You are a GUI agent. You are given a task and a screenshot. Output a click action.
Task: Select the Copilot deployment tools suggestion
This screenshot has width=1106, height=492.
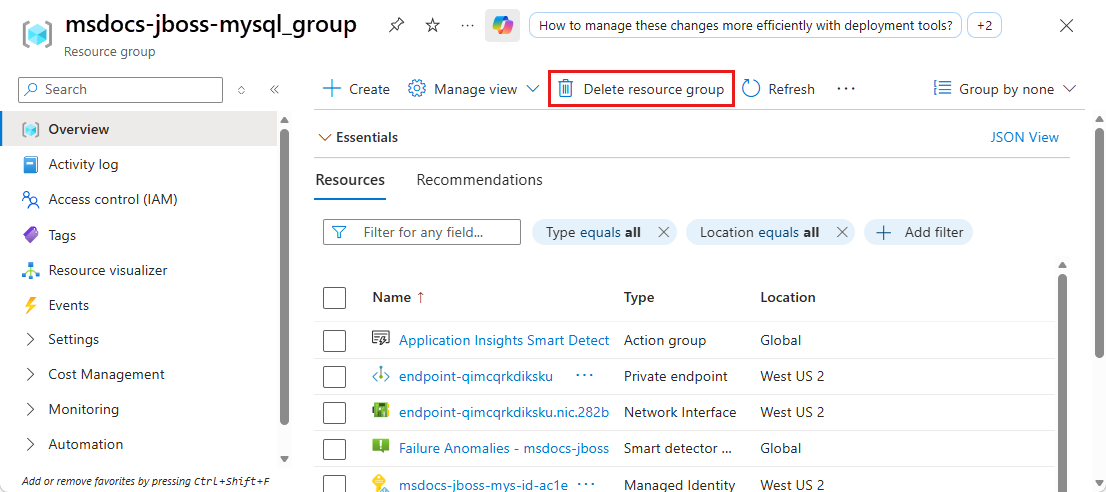point(745,26)
